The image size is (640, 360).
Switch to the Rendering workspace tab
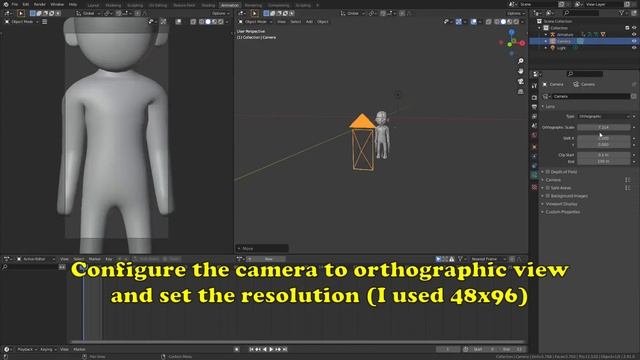(x=253, y=5)
